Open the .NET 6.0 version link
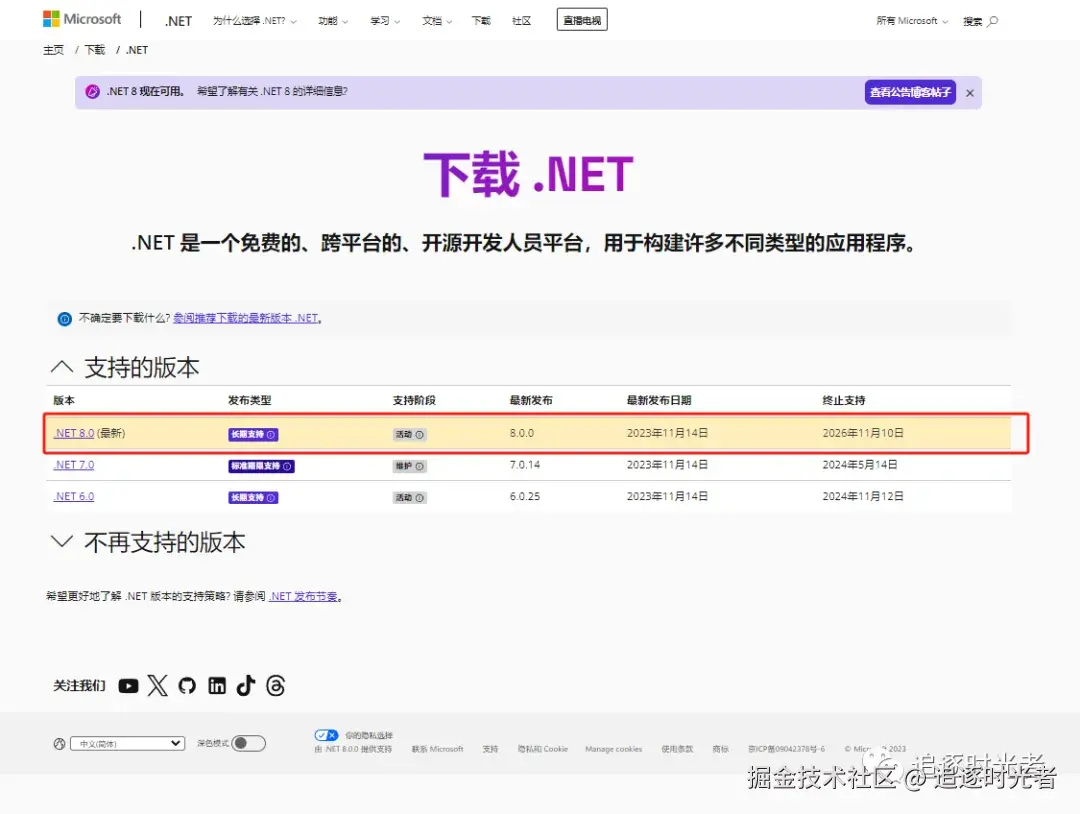1080x814 pixels. pos(74,497)
